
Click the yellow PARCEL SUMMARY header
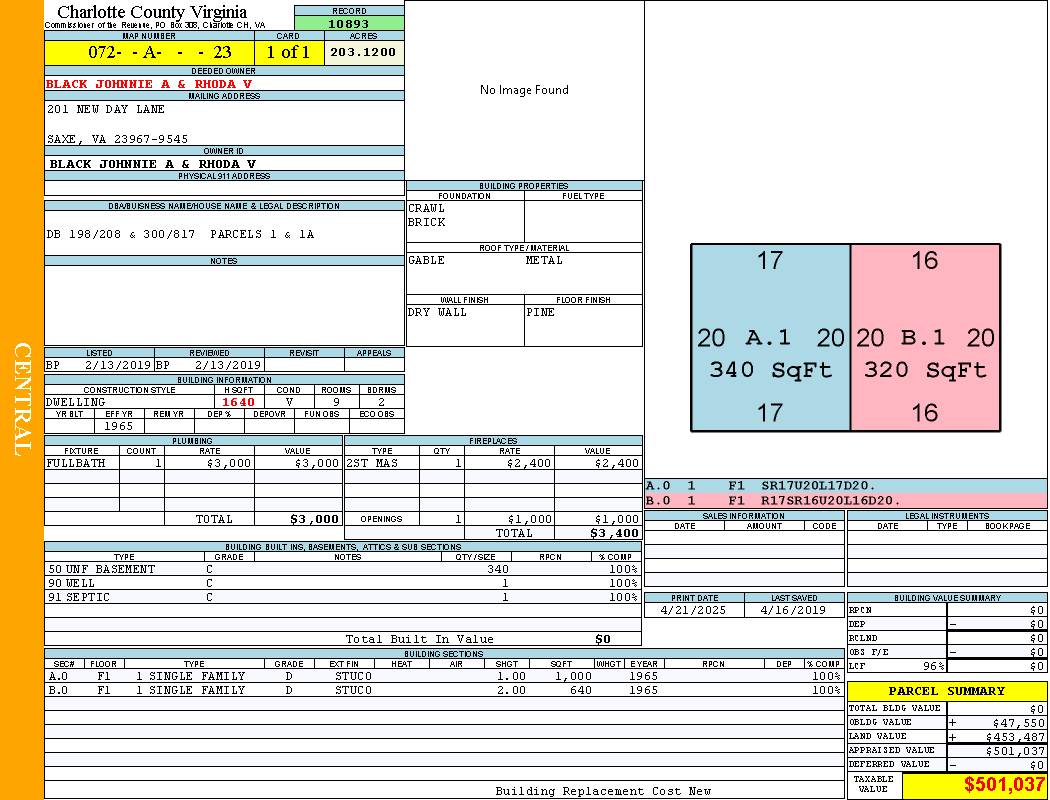click(x=947, y=691)
